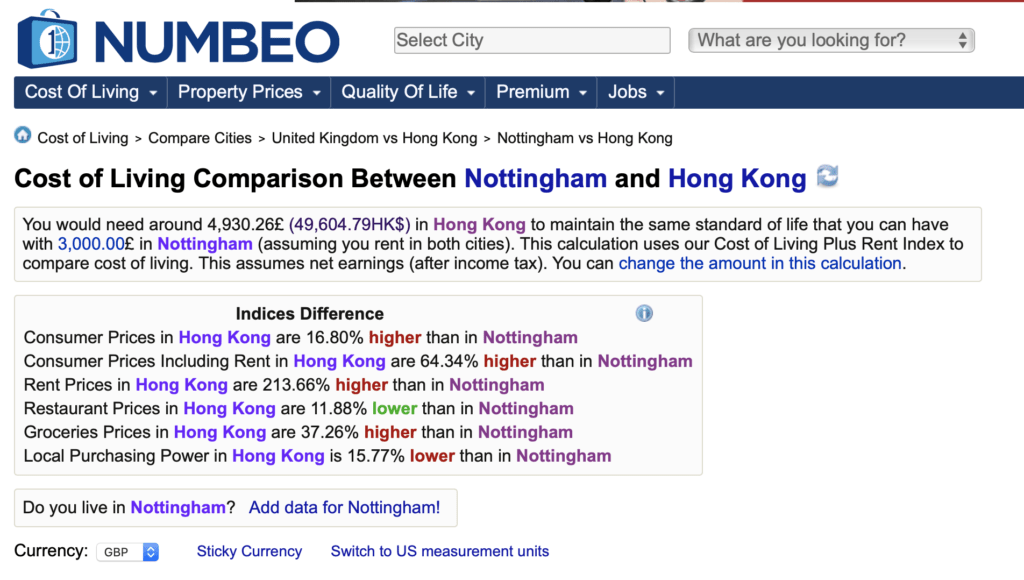1024x580 pixels.
Task: Click 'Switch to US measurement units' link
Action: [440, 551]
